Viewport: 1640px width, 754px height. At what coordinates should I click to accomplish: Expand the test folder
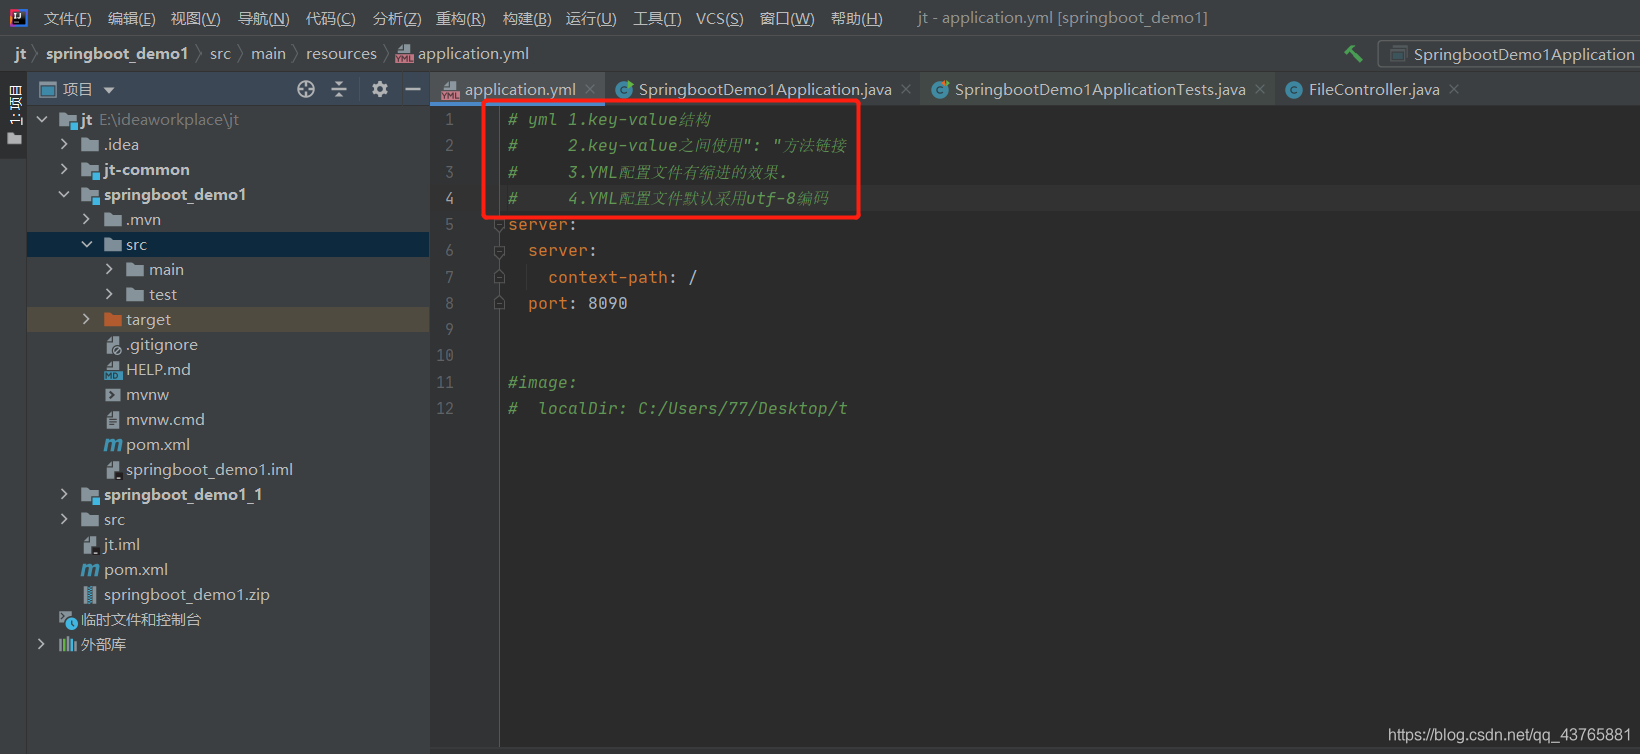point(109,295)
